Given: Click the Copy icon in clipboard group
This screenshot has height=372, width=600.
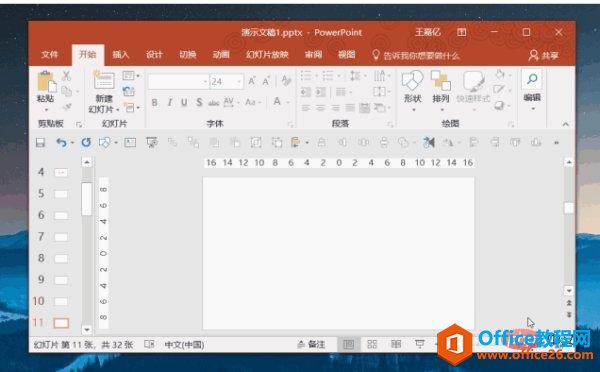Looking at the screenshot, I should 67,91.
